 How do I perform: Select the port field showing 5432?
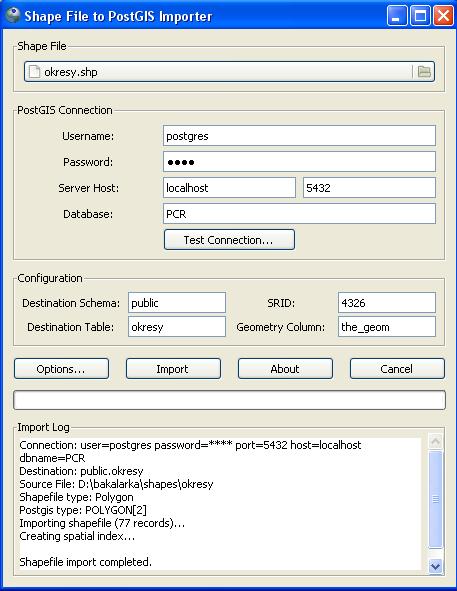[369, 188]
